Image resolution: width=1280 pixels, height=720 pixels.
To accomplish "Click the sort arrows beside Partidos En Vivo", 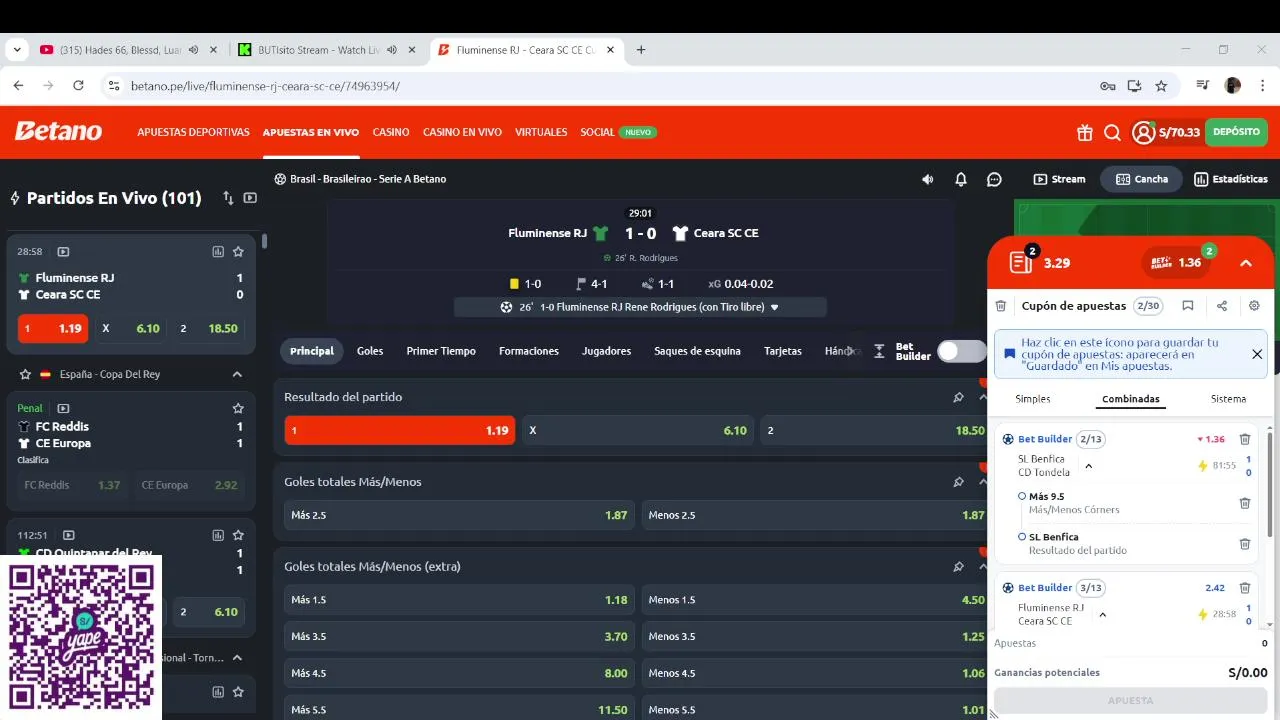I will point(228,198).
